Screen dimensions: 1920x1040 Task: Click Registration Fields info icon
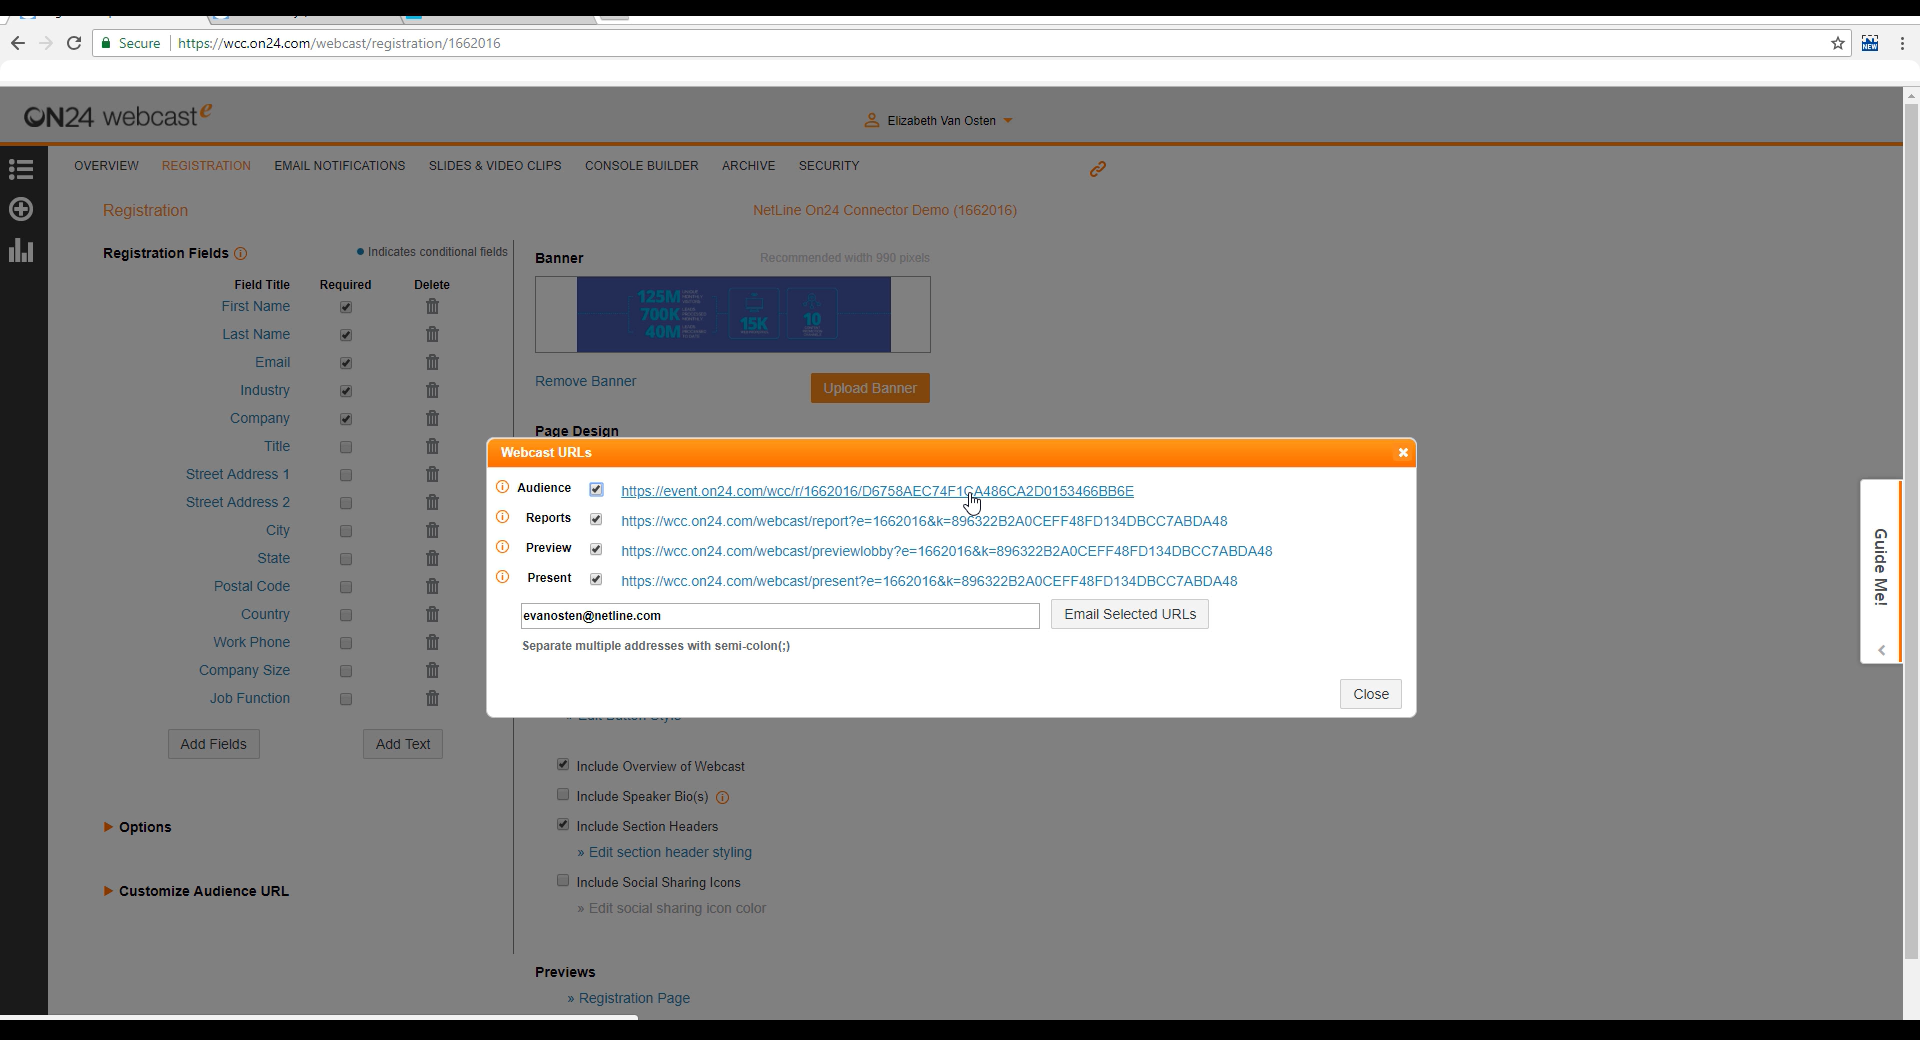(x=240, y=253)
